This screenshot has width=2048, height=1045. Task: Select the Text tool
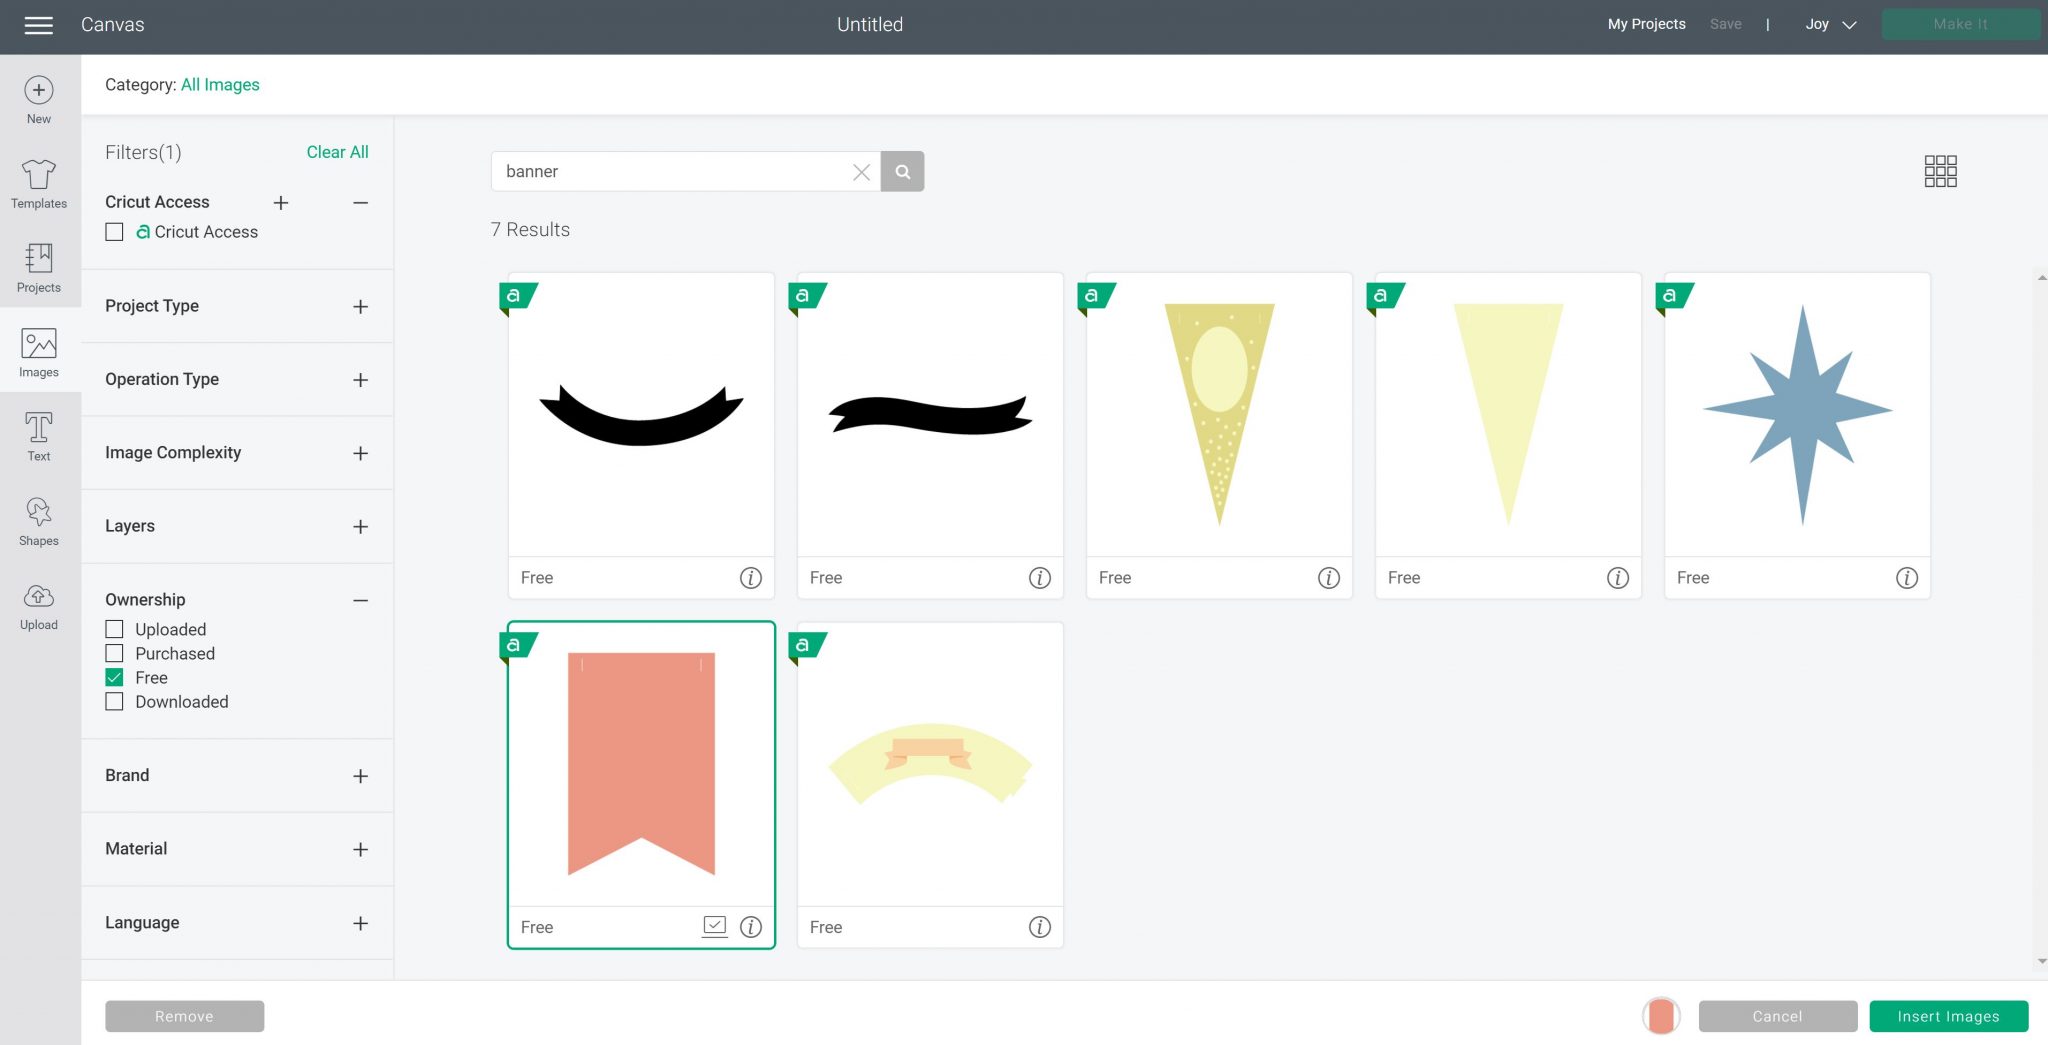coord(38,437)
